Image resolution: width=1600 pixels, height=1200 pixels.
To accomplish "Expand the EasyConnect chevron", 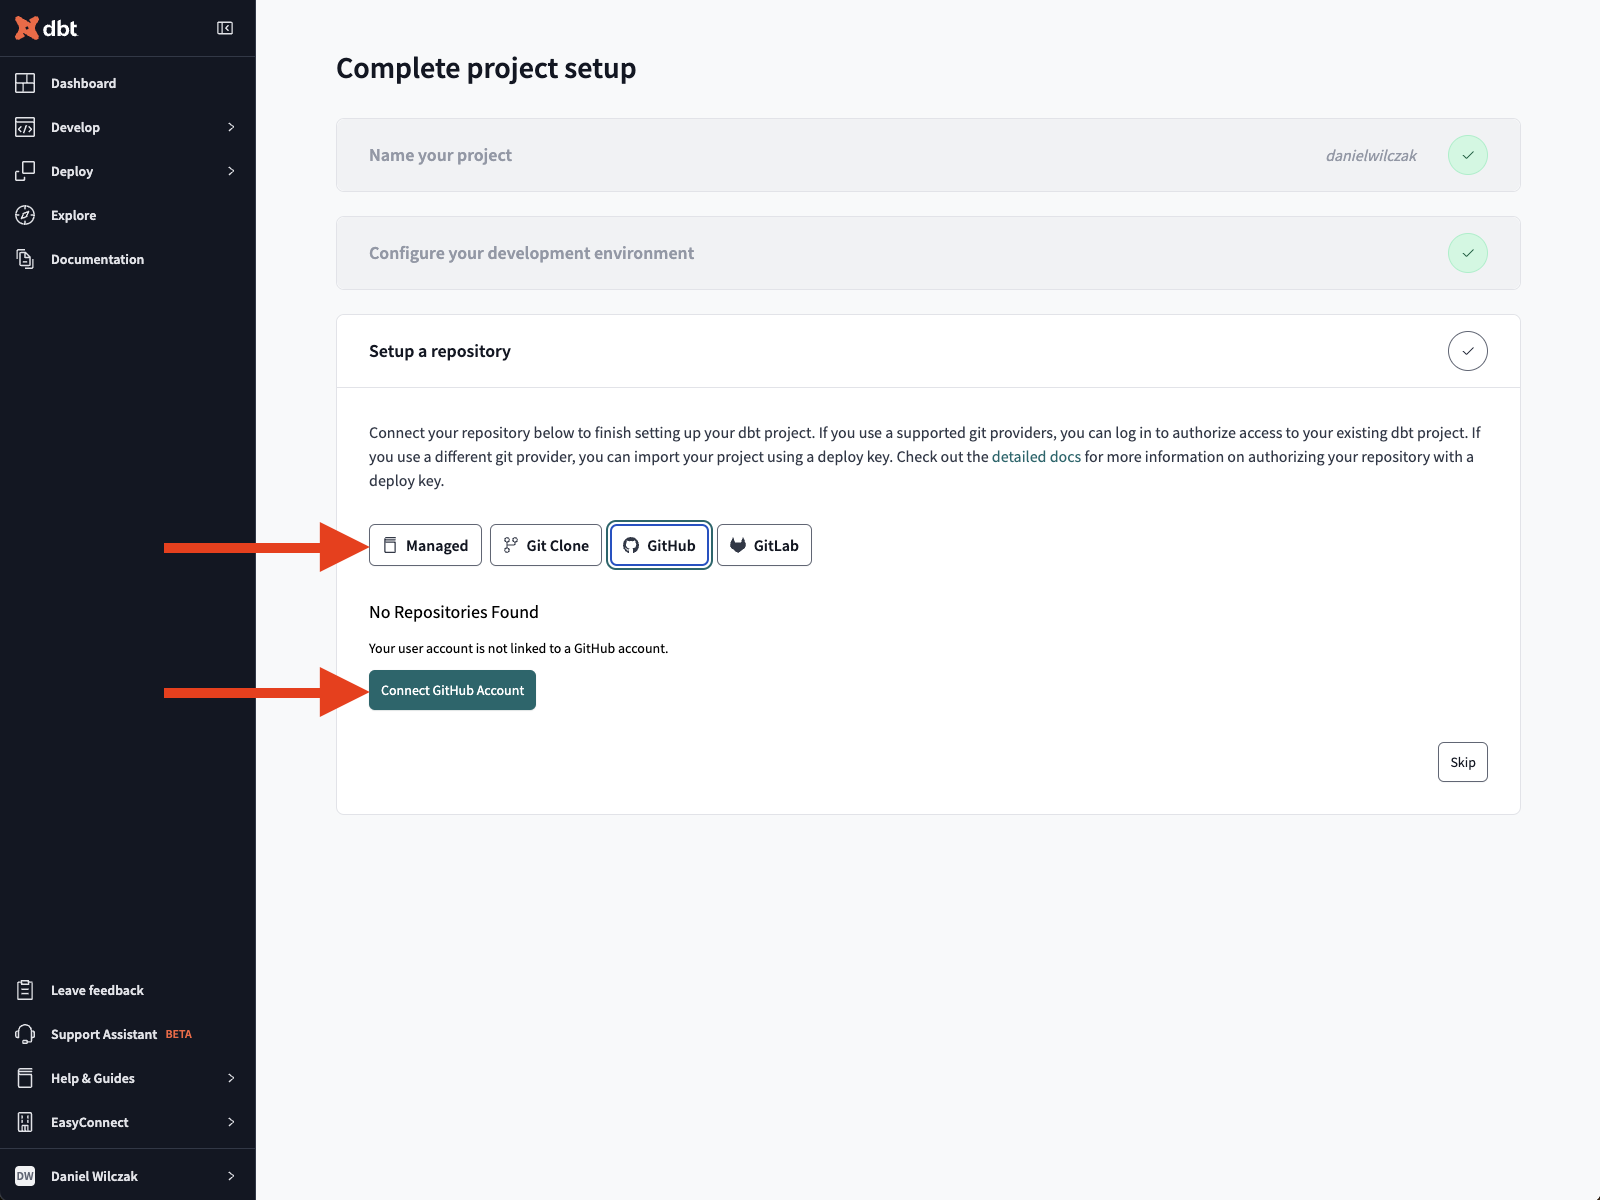I will point(231,1122).
